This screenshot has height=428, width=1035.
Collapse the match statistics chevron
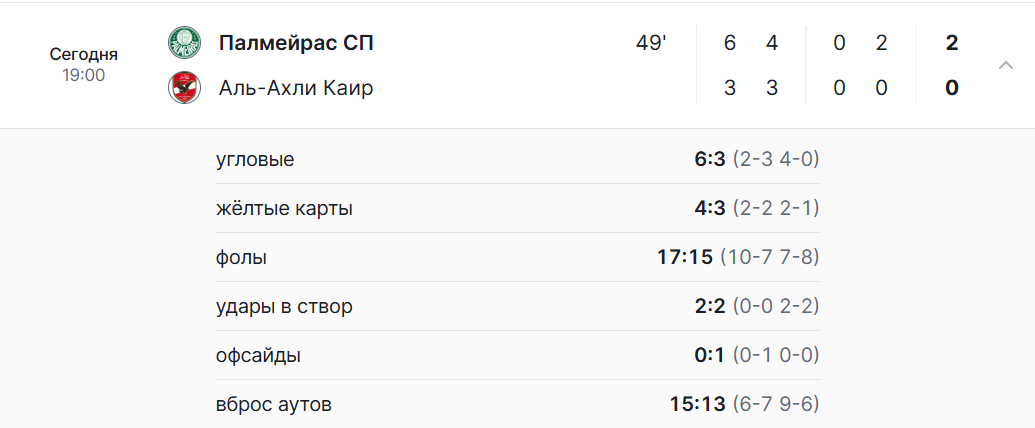(1006, 66)
